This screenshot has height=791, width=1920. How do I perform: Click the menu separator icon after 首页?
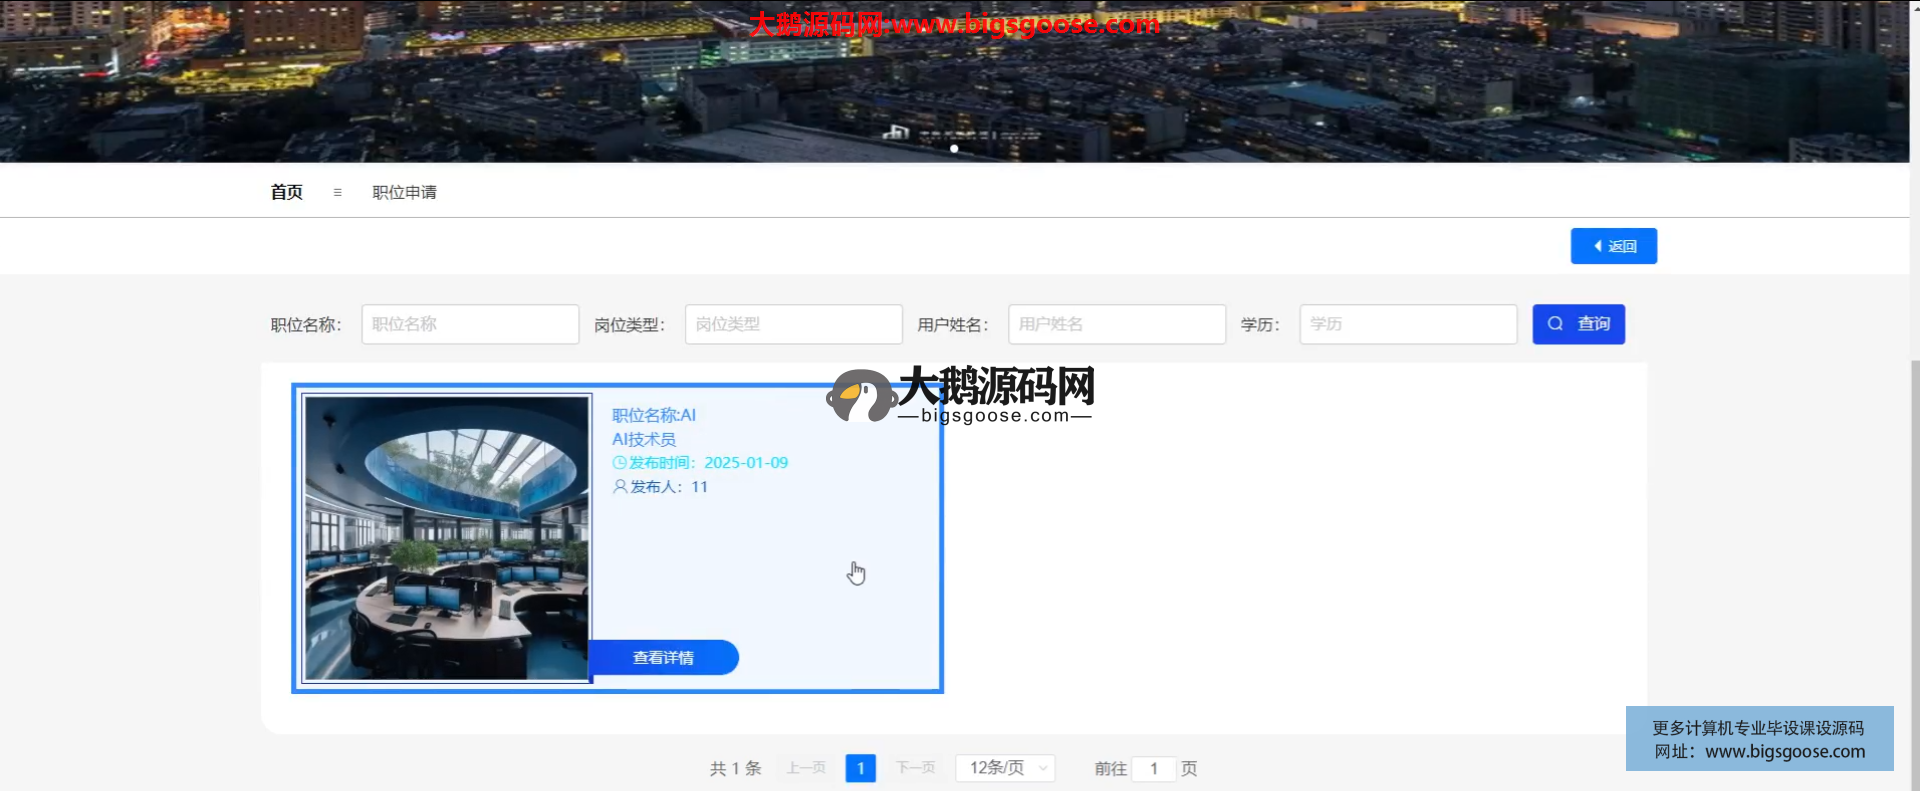click(x=337, y=192)
